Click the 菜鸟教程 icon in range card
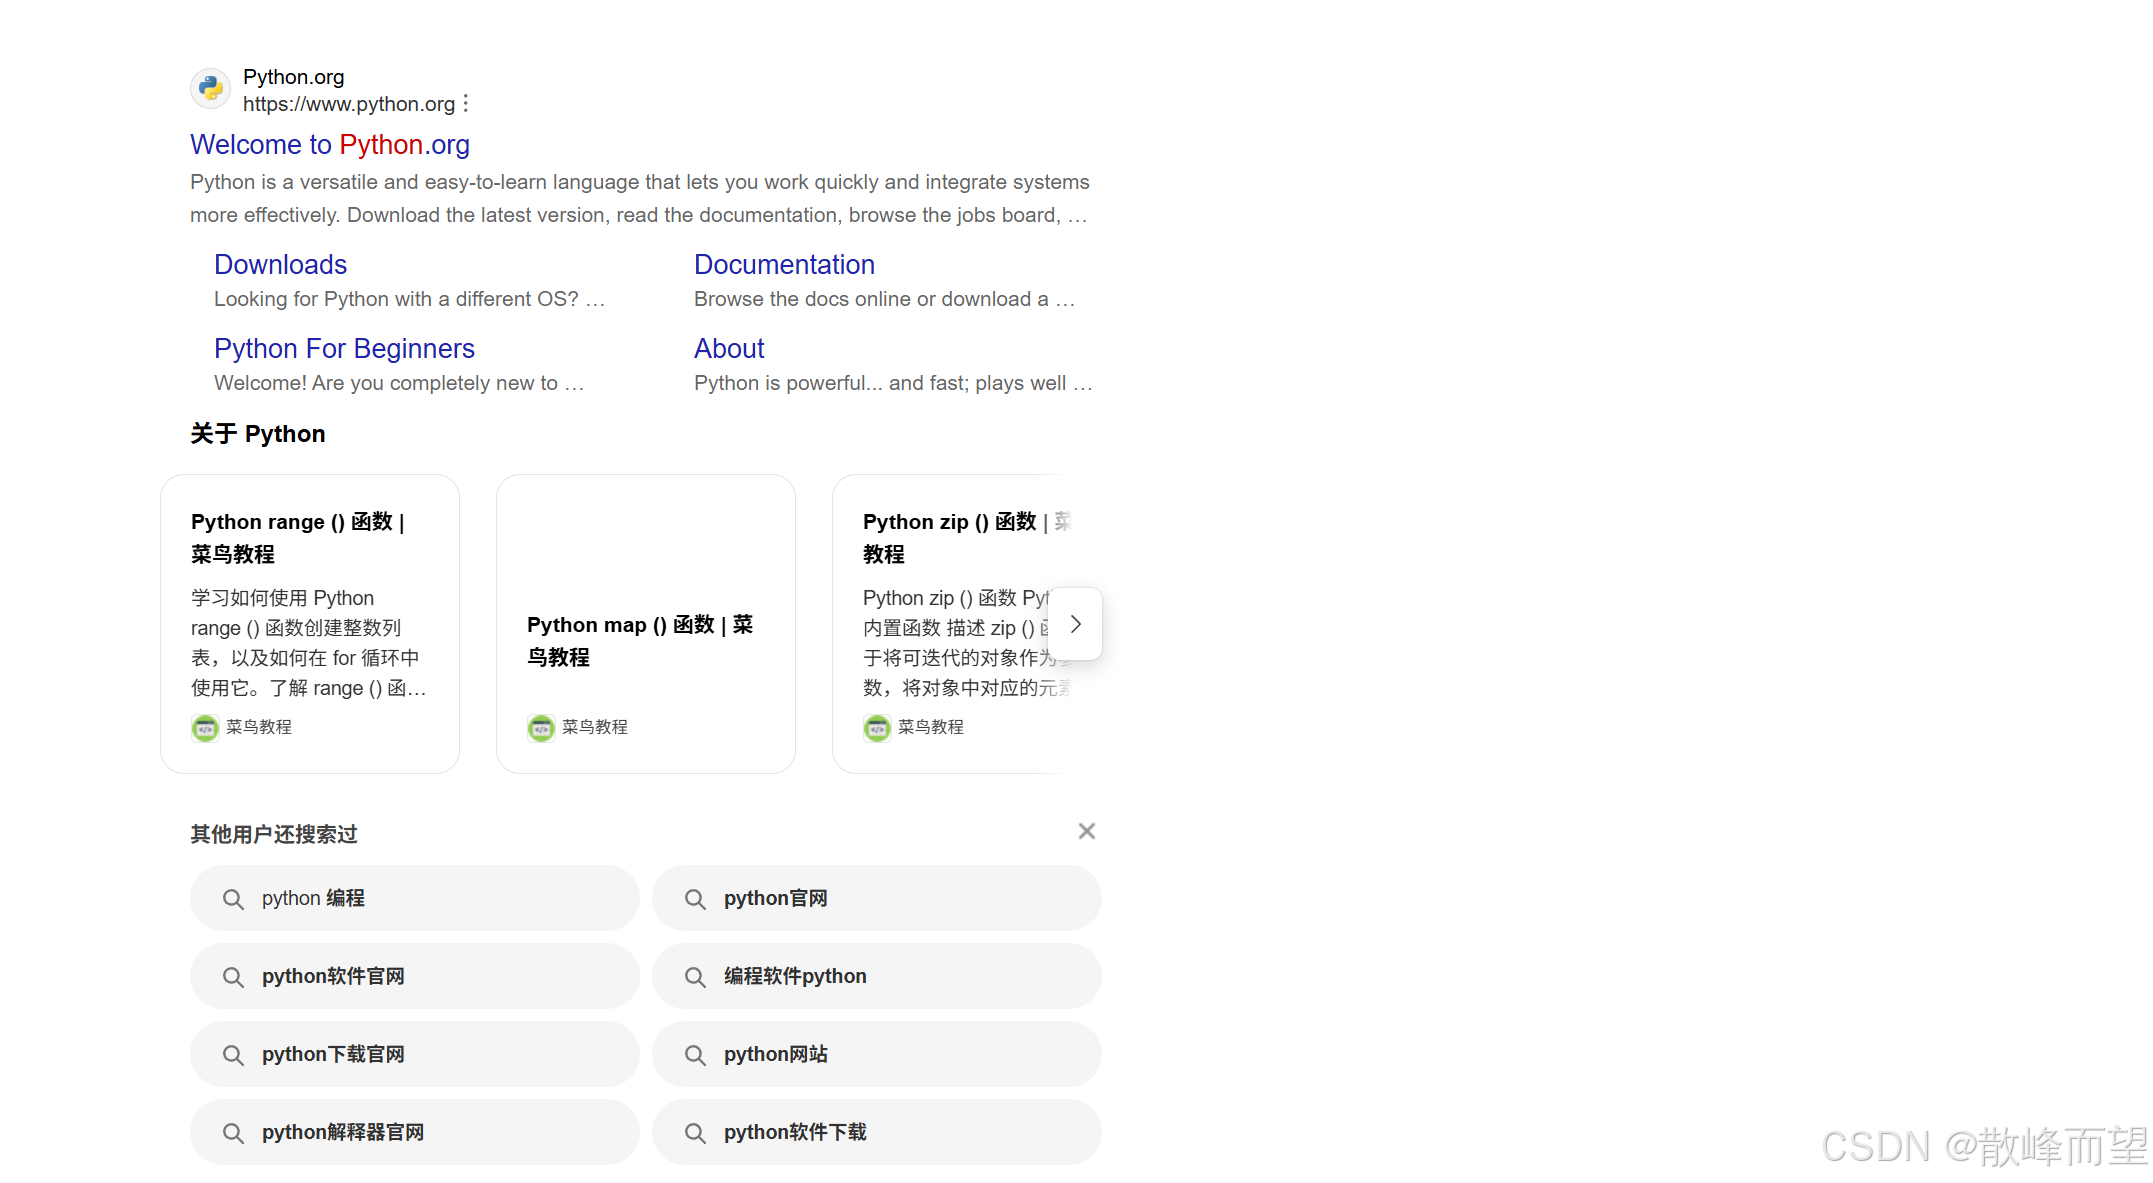Image resolution: width=2153 pixels, height=1183 pixels. tap(205, 728)
